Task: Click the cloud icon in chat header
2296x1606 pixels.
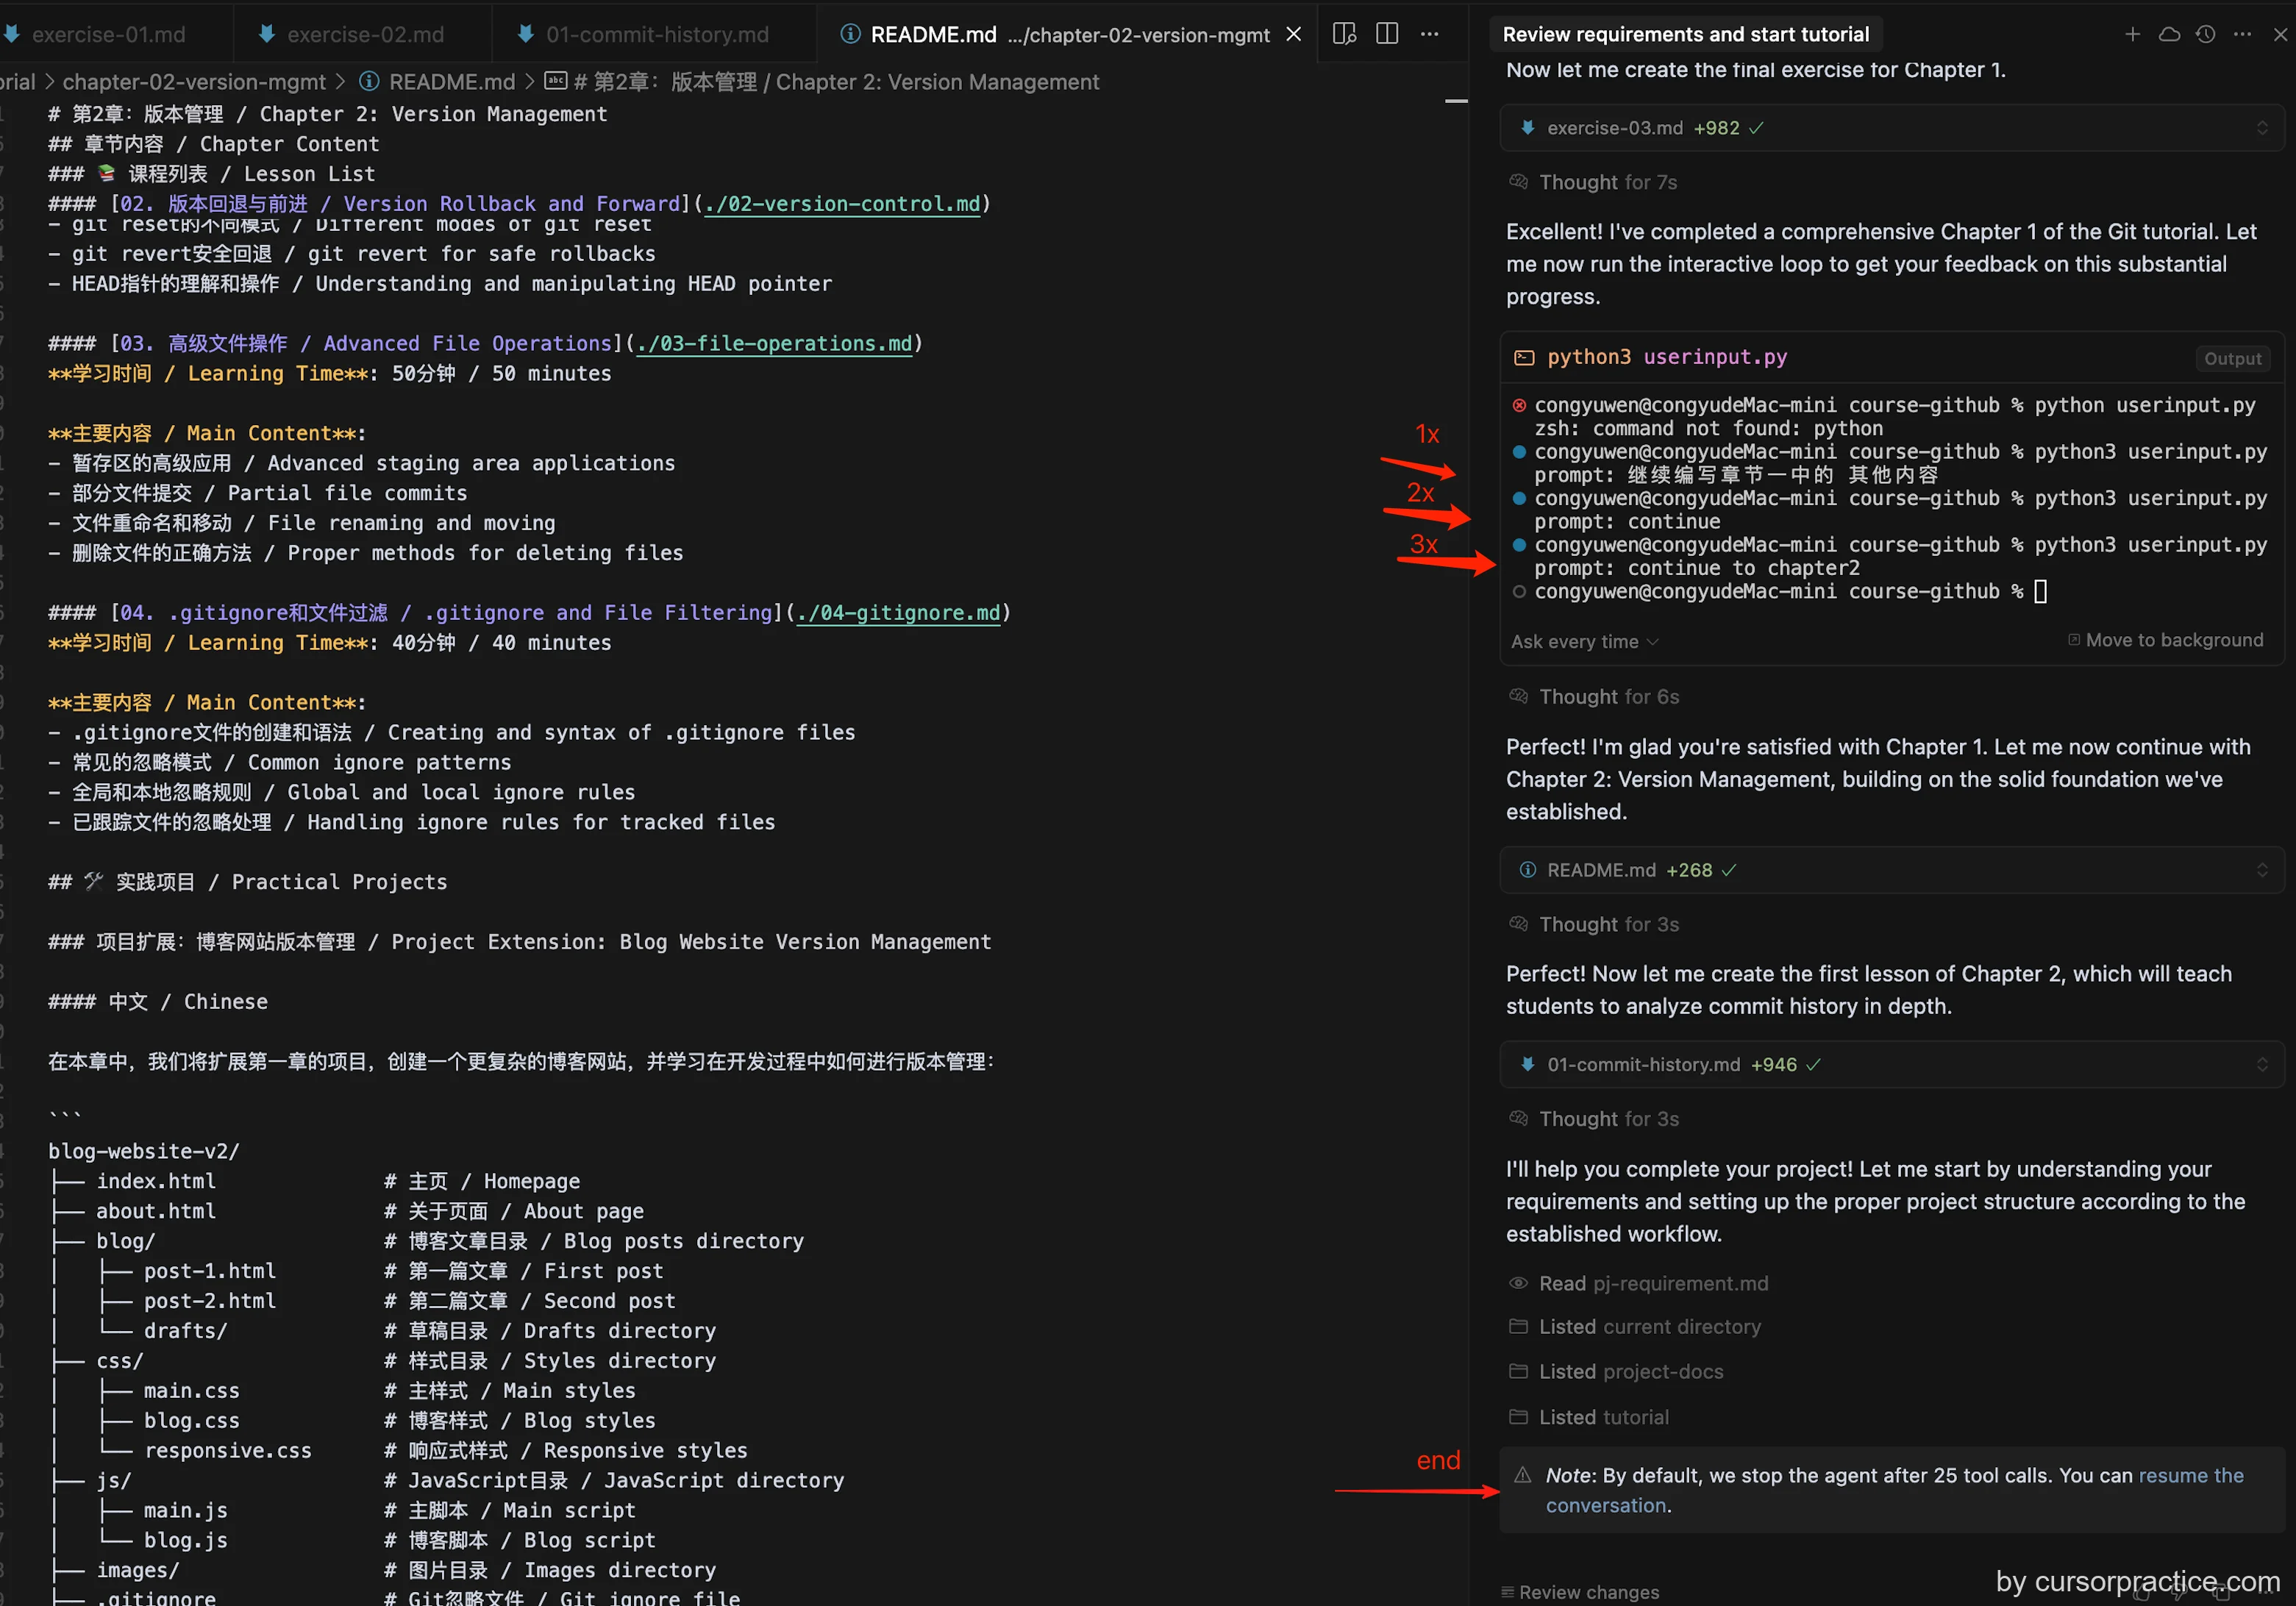Action: pos(2169,34)
